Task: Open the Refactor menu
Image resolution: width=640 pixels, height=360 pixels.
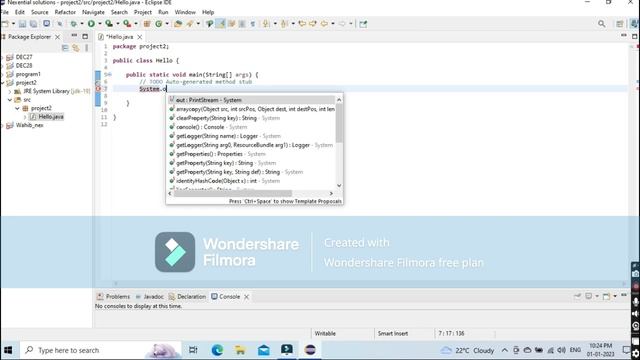Action: click(65, 12)
